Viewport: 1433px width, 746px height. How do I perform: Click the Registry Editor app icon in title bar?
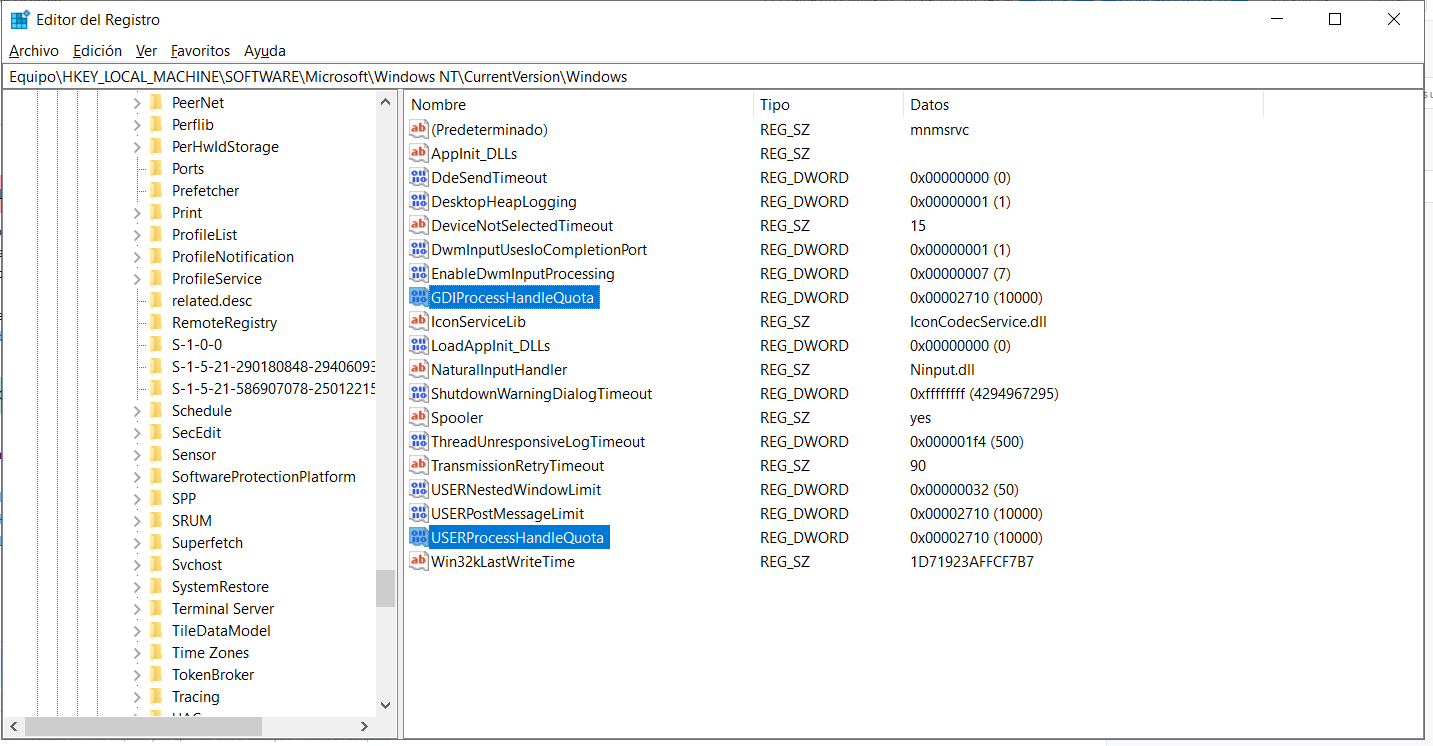[x=20, y=19]
